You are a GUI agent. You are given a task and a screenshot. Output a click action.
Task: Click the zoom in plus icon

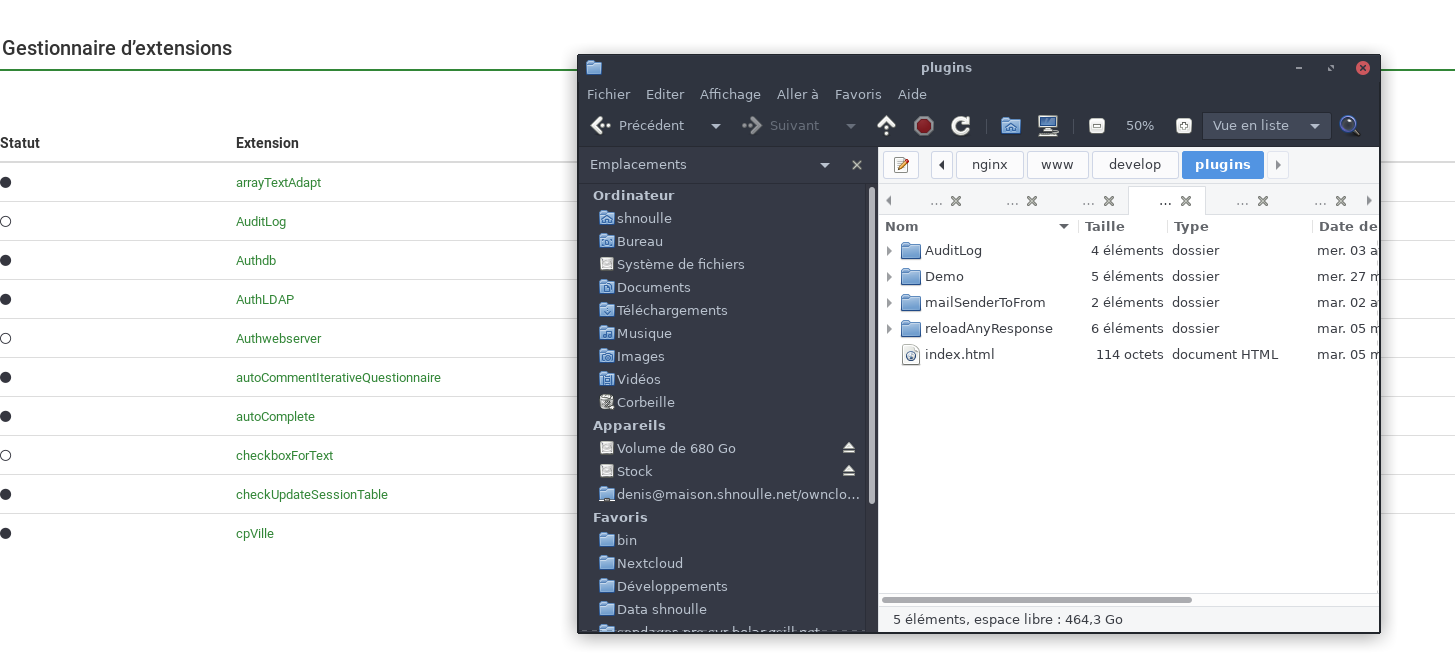coord(1183,126)
